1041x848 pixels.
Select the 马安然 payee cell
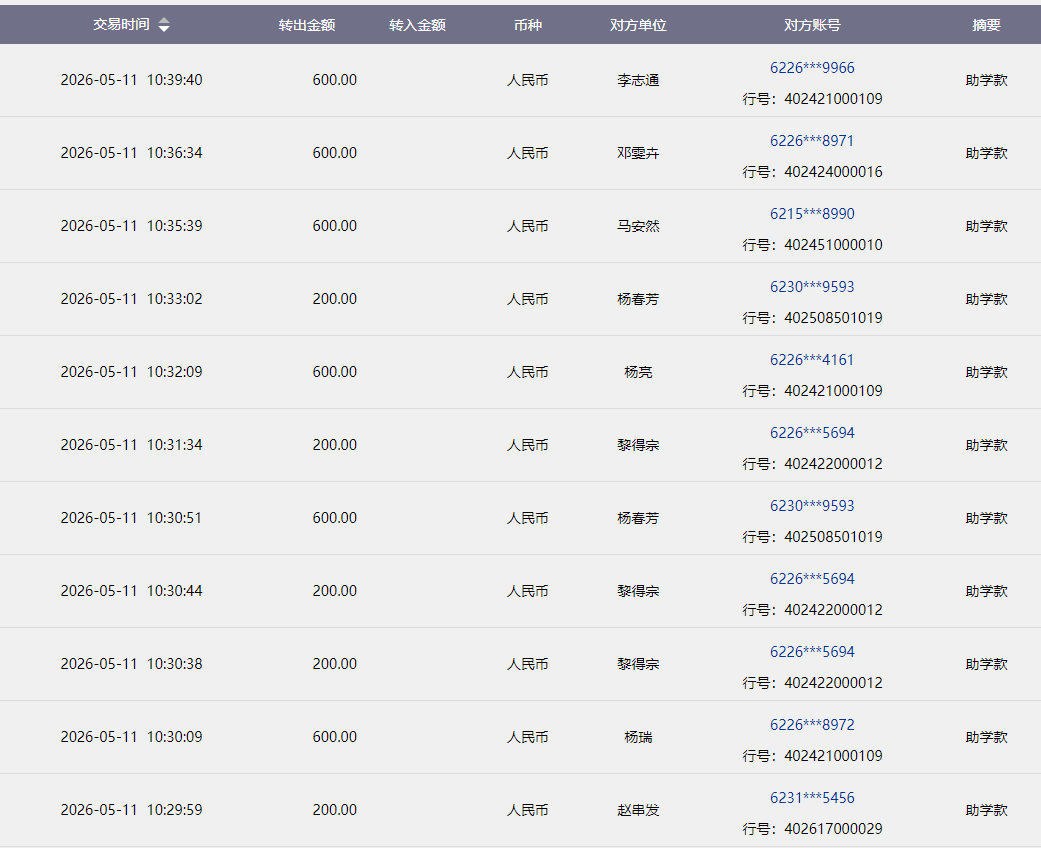[638, 226]
